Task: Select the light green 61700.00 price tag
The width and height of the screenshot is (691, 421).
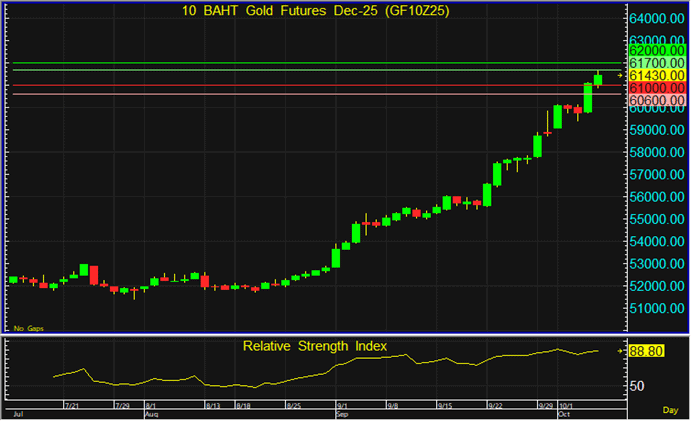Action: [657, 62]
